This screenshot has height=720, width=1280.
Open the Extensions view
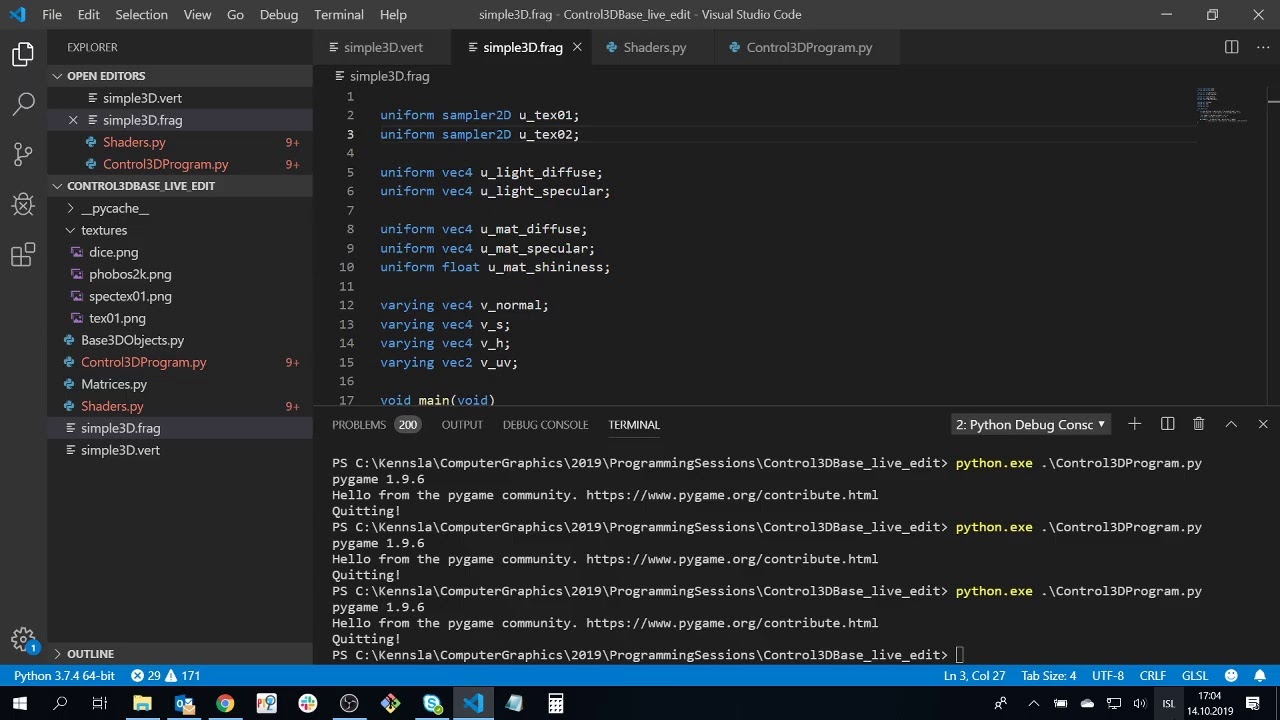pos(23,255)
